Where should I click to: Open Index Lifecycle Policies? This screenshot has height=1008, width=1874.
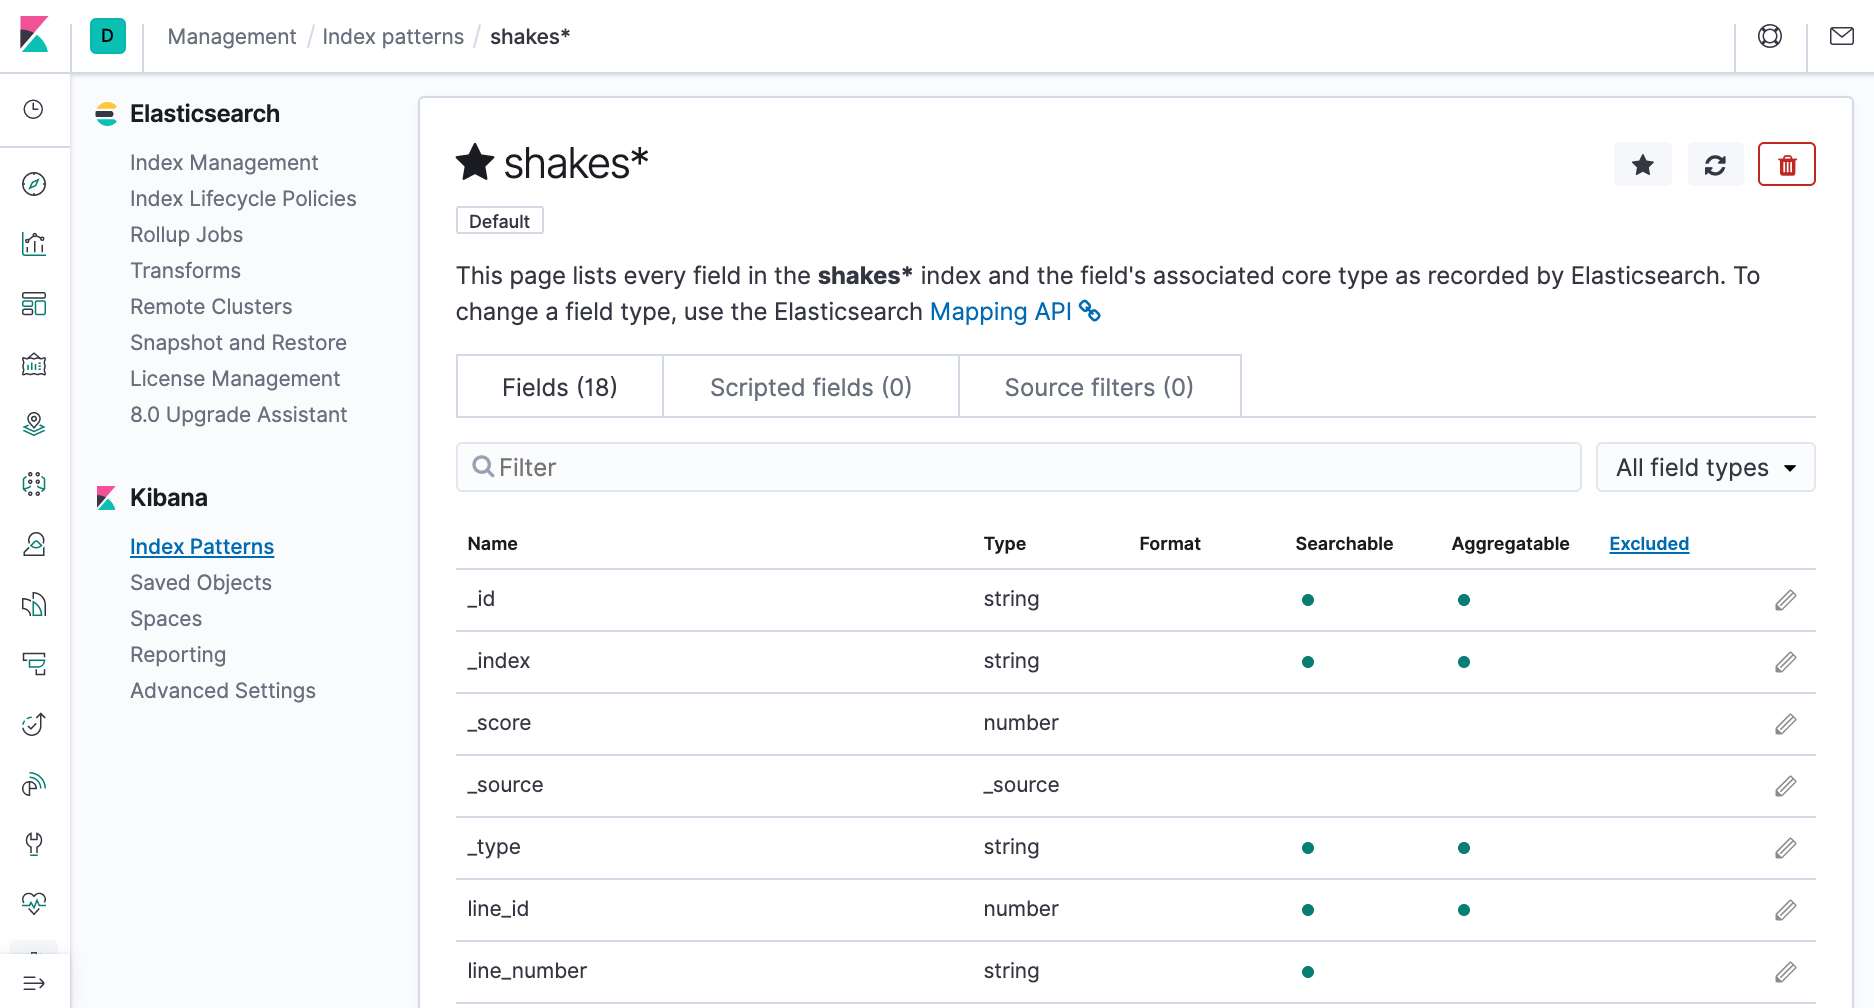243,199
